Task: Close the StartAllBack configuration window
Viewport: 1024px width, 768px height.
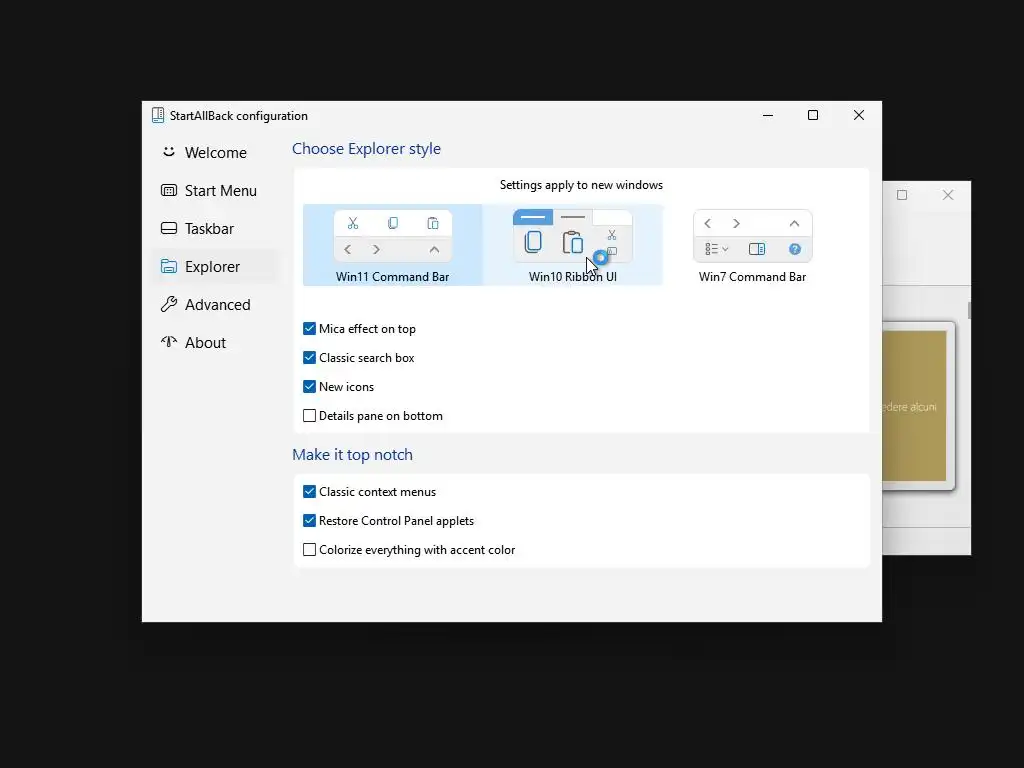Action: [859, 115]
